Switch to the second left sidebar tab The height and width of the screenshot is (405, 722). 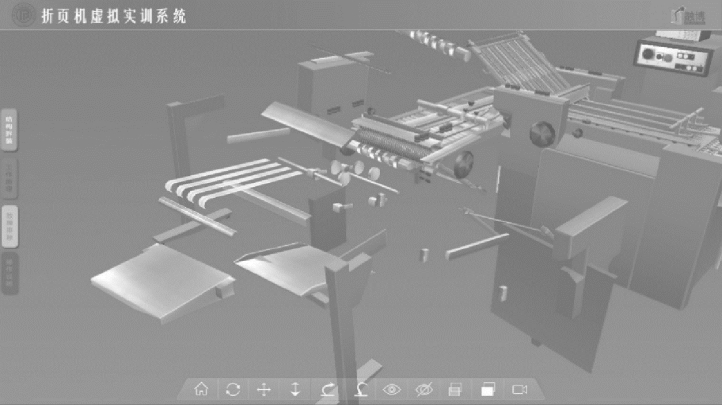point(9,179)
